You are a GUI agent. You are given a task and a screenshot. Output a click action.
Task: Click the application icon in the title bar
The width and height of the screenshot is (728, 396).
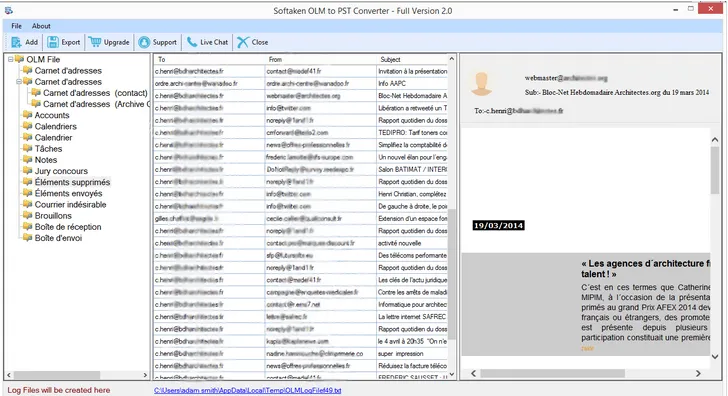coord(8,10)
